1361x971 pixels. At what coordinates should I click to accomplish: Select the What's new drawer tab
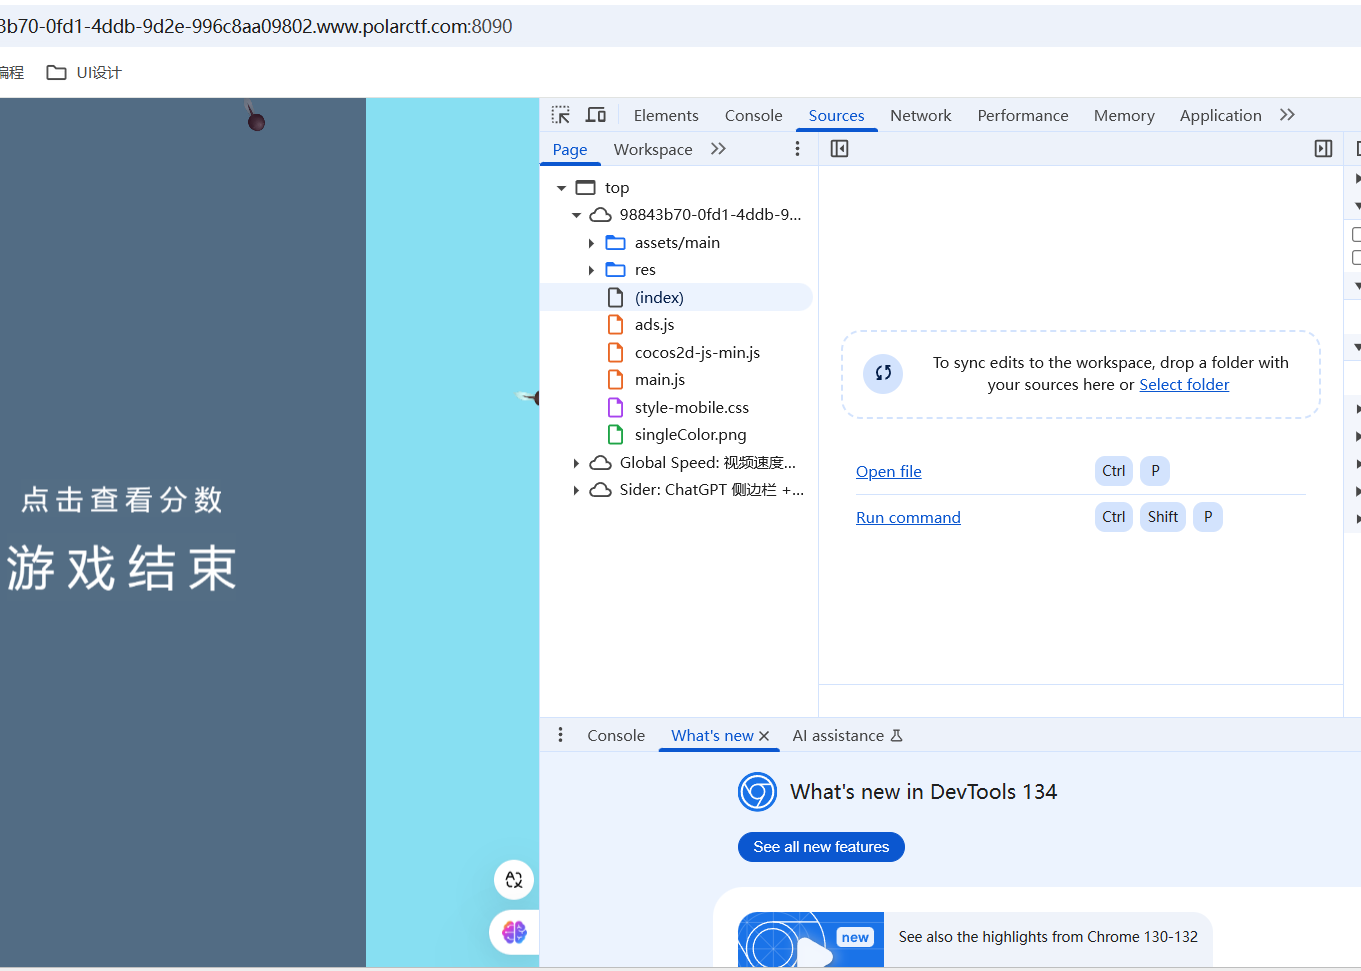click(x=712, y=735)
